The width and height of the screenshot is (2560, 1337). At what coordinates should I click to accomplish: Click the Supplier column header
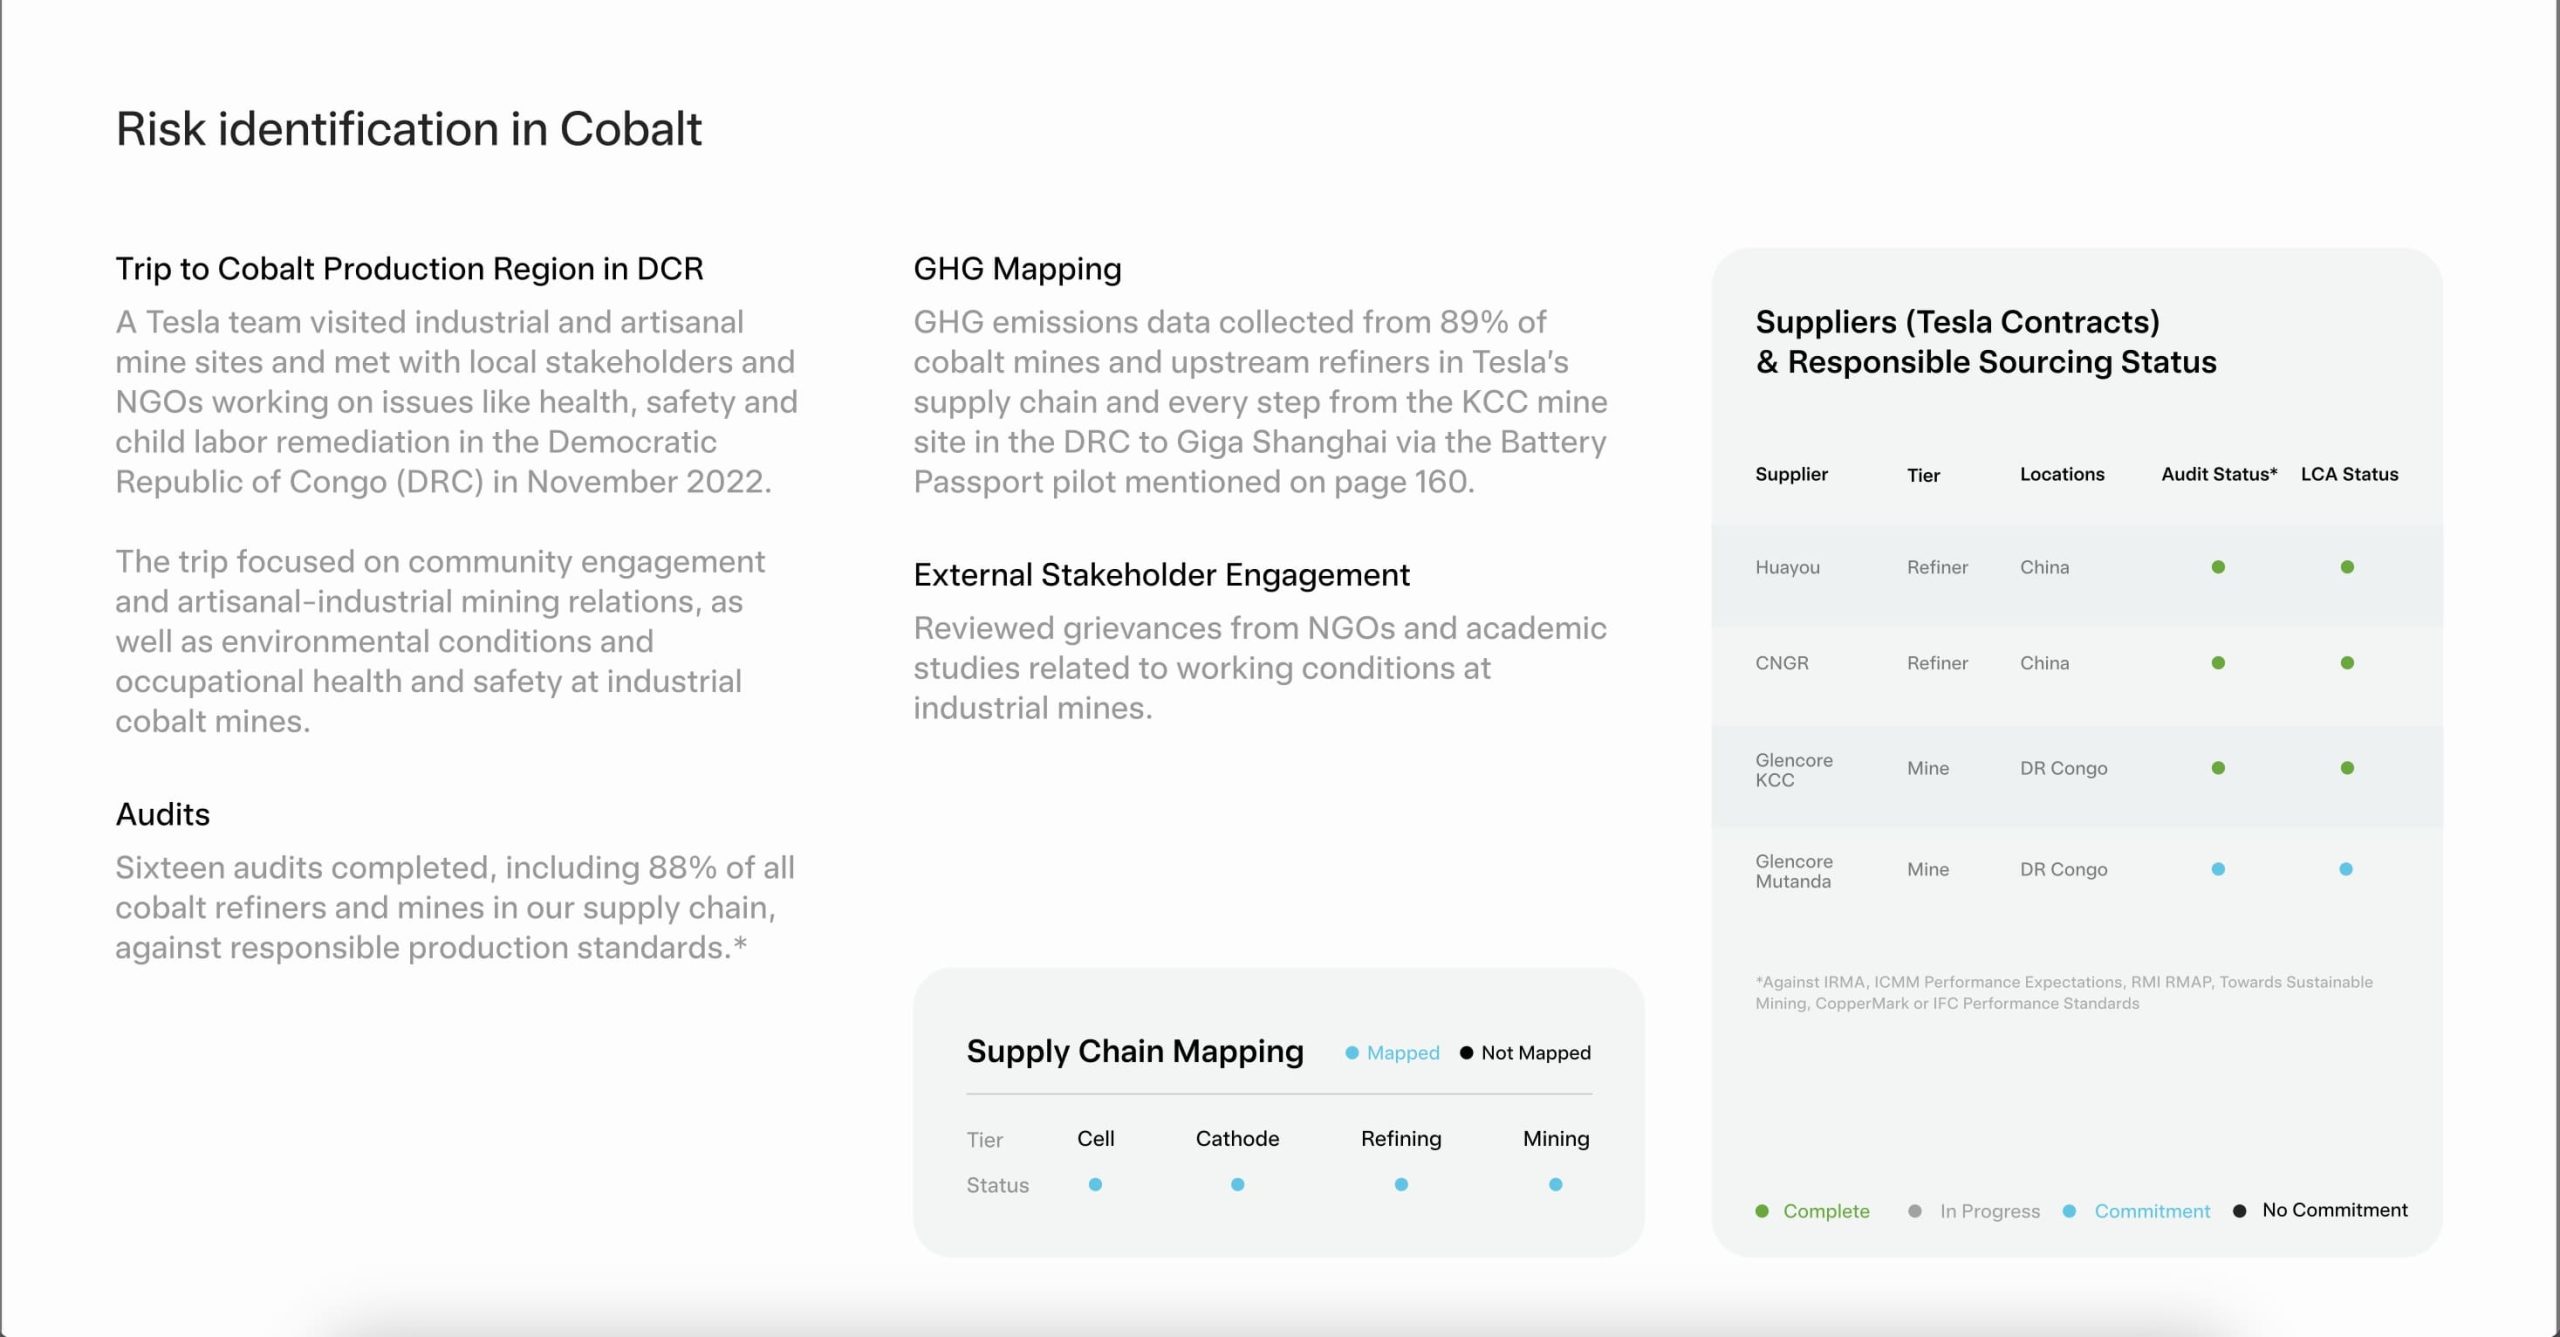(x=1791, y=474)
